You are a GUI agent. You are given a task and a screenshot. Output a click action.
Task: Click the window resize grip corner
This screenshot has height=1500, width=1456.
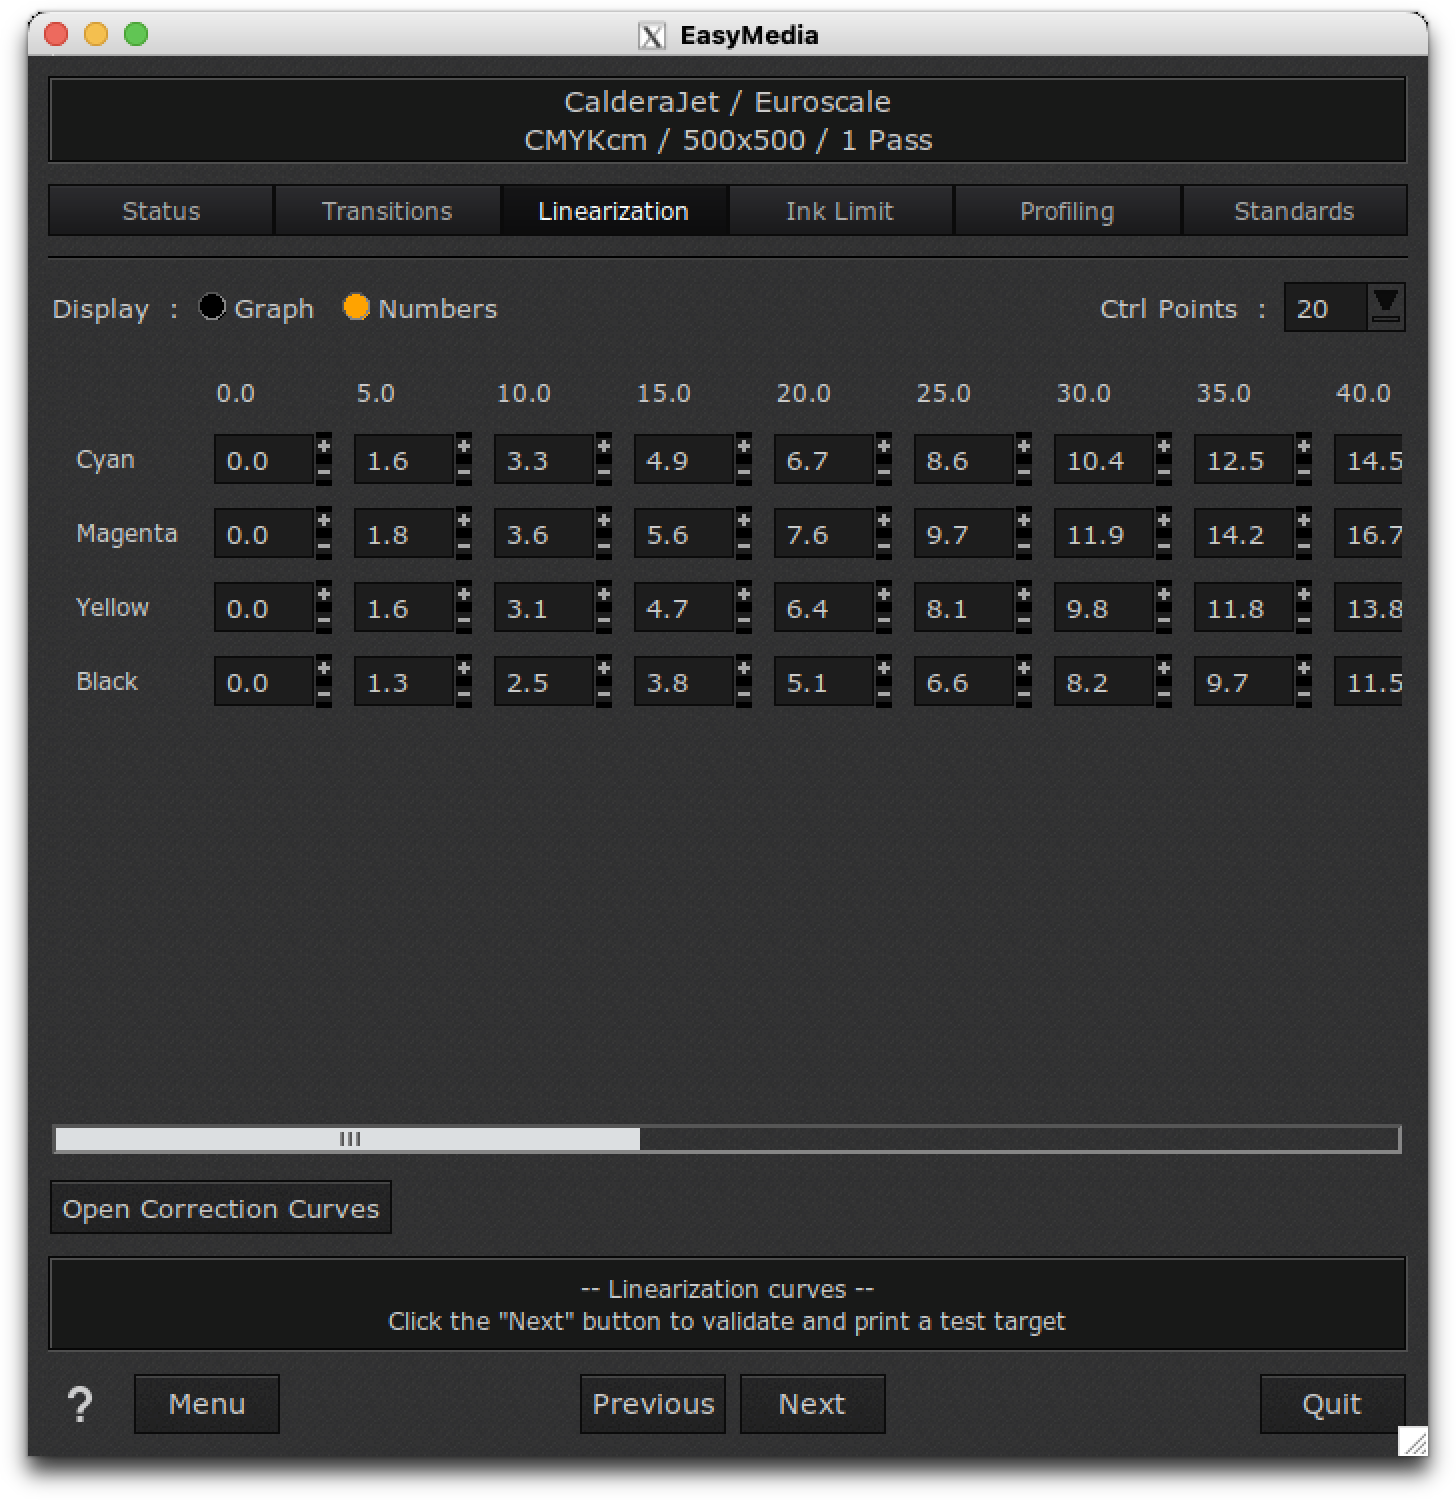point(1413,1441)
